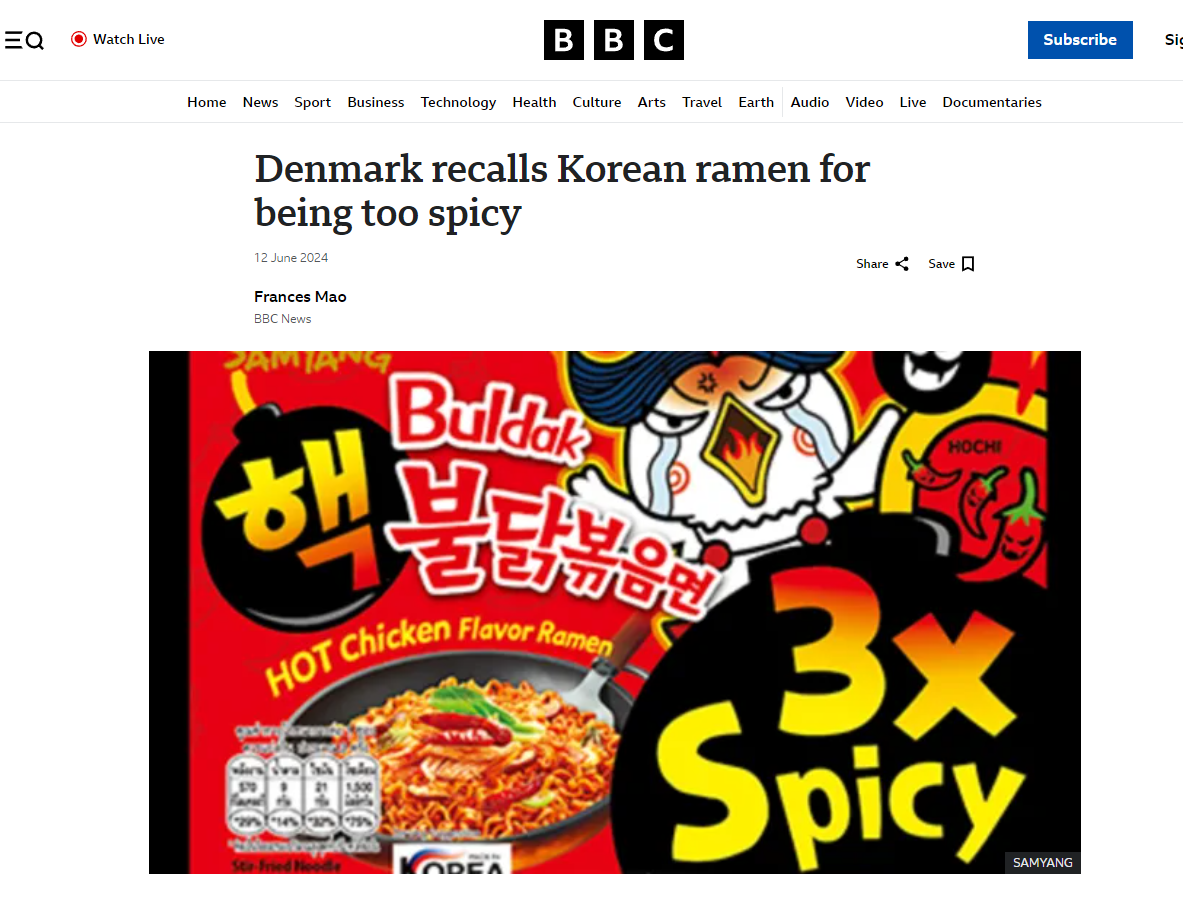
Task: Click the Save bookmark icon
Action: tap(968, 264)
